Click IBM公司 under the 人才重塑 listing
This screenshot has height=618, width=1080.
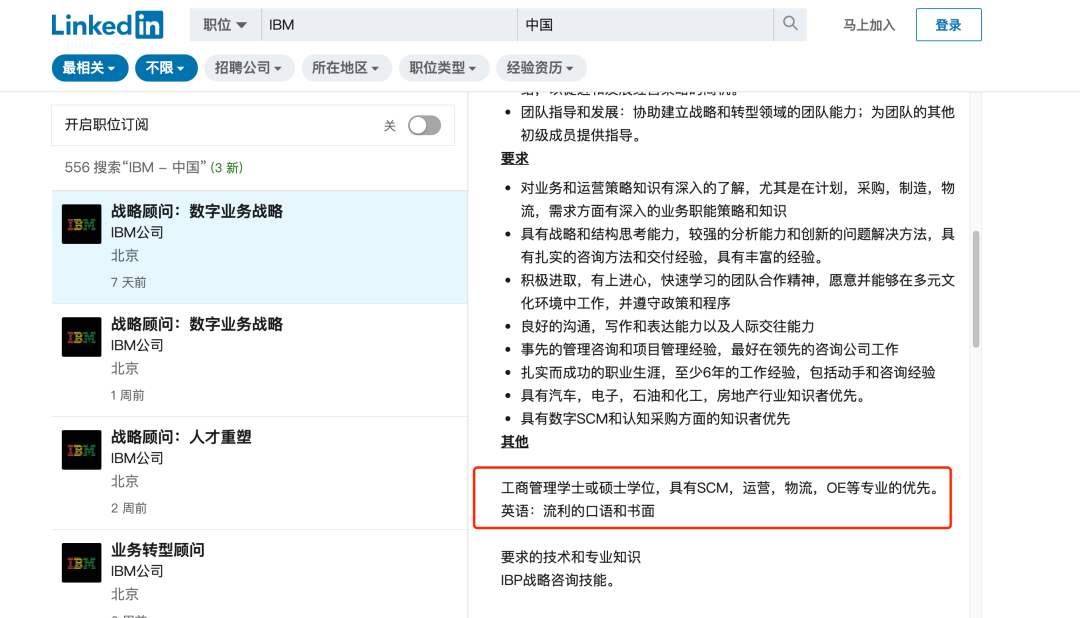pyautogui.click(x=137, y=459)
